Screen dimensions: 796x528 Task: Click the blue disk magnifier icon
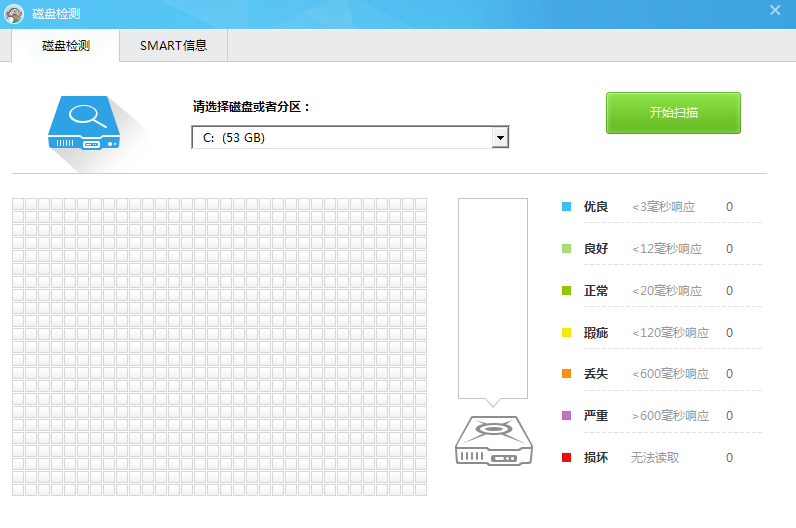pos(84,123)
